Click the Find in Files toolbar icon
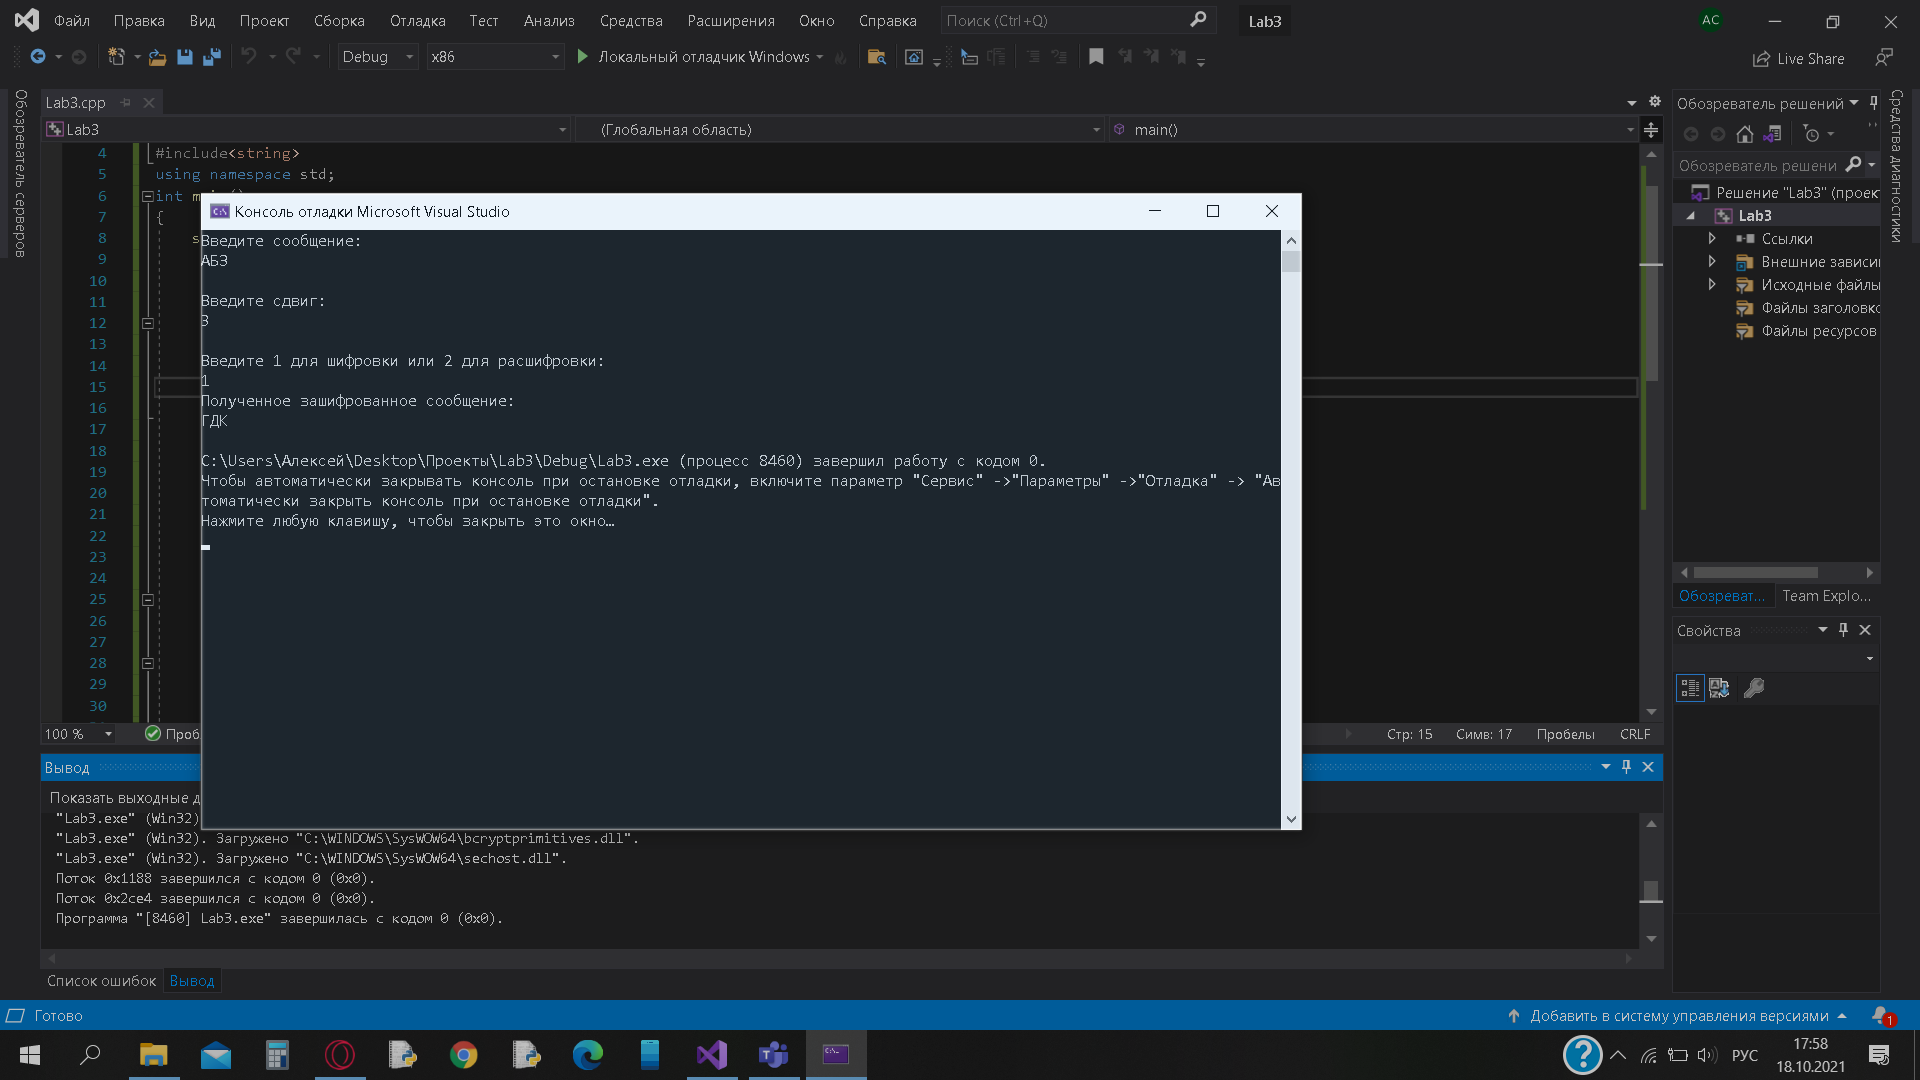 point(876,57)
